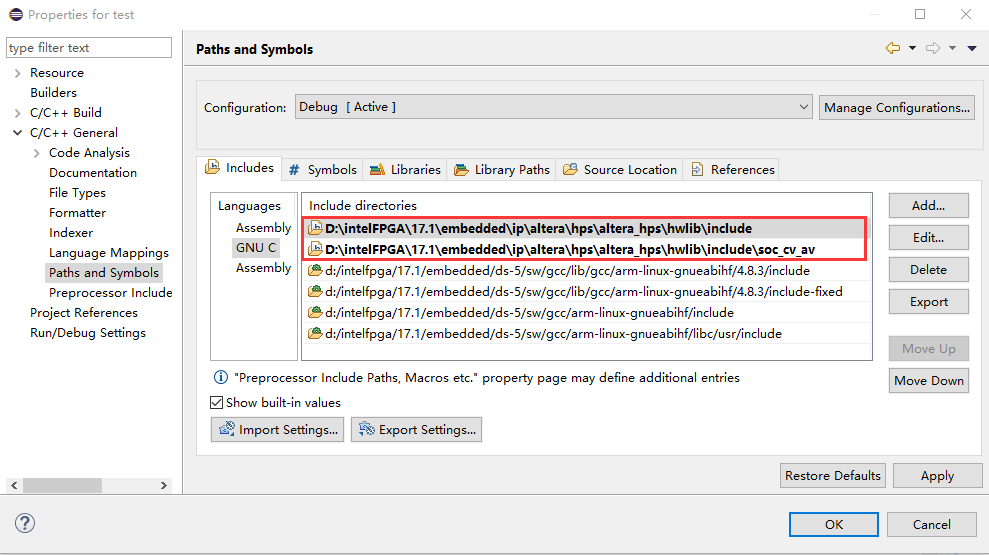Expand the C/C++ Build tree node
Viewport: 989px width, 555px height.
tap(17, 113)
